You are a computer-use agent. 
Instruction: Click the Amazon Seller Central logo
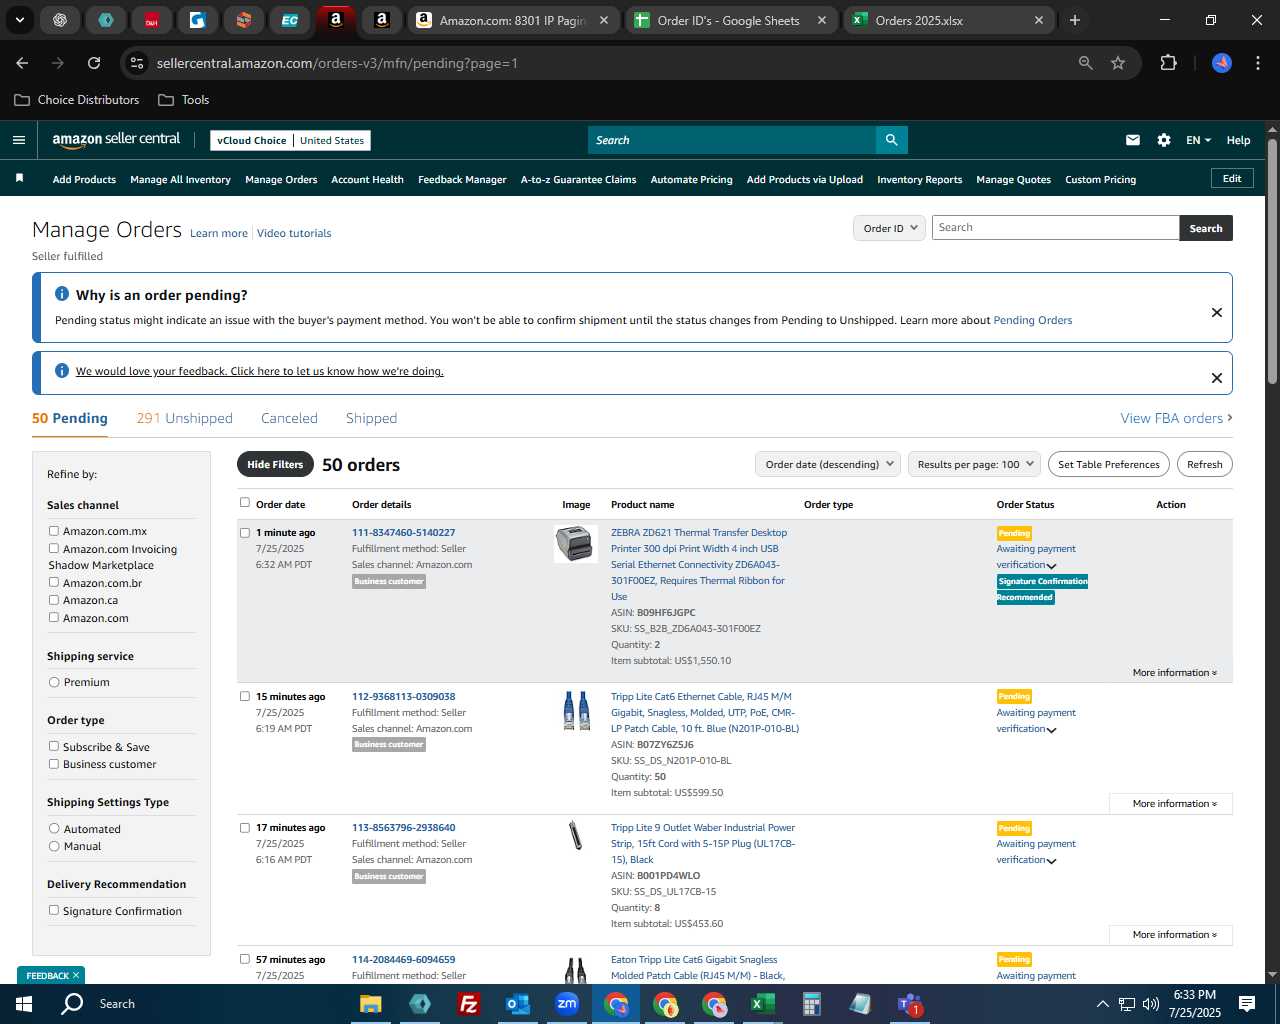[x=116, y=140]
